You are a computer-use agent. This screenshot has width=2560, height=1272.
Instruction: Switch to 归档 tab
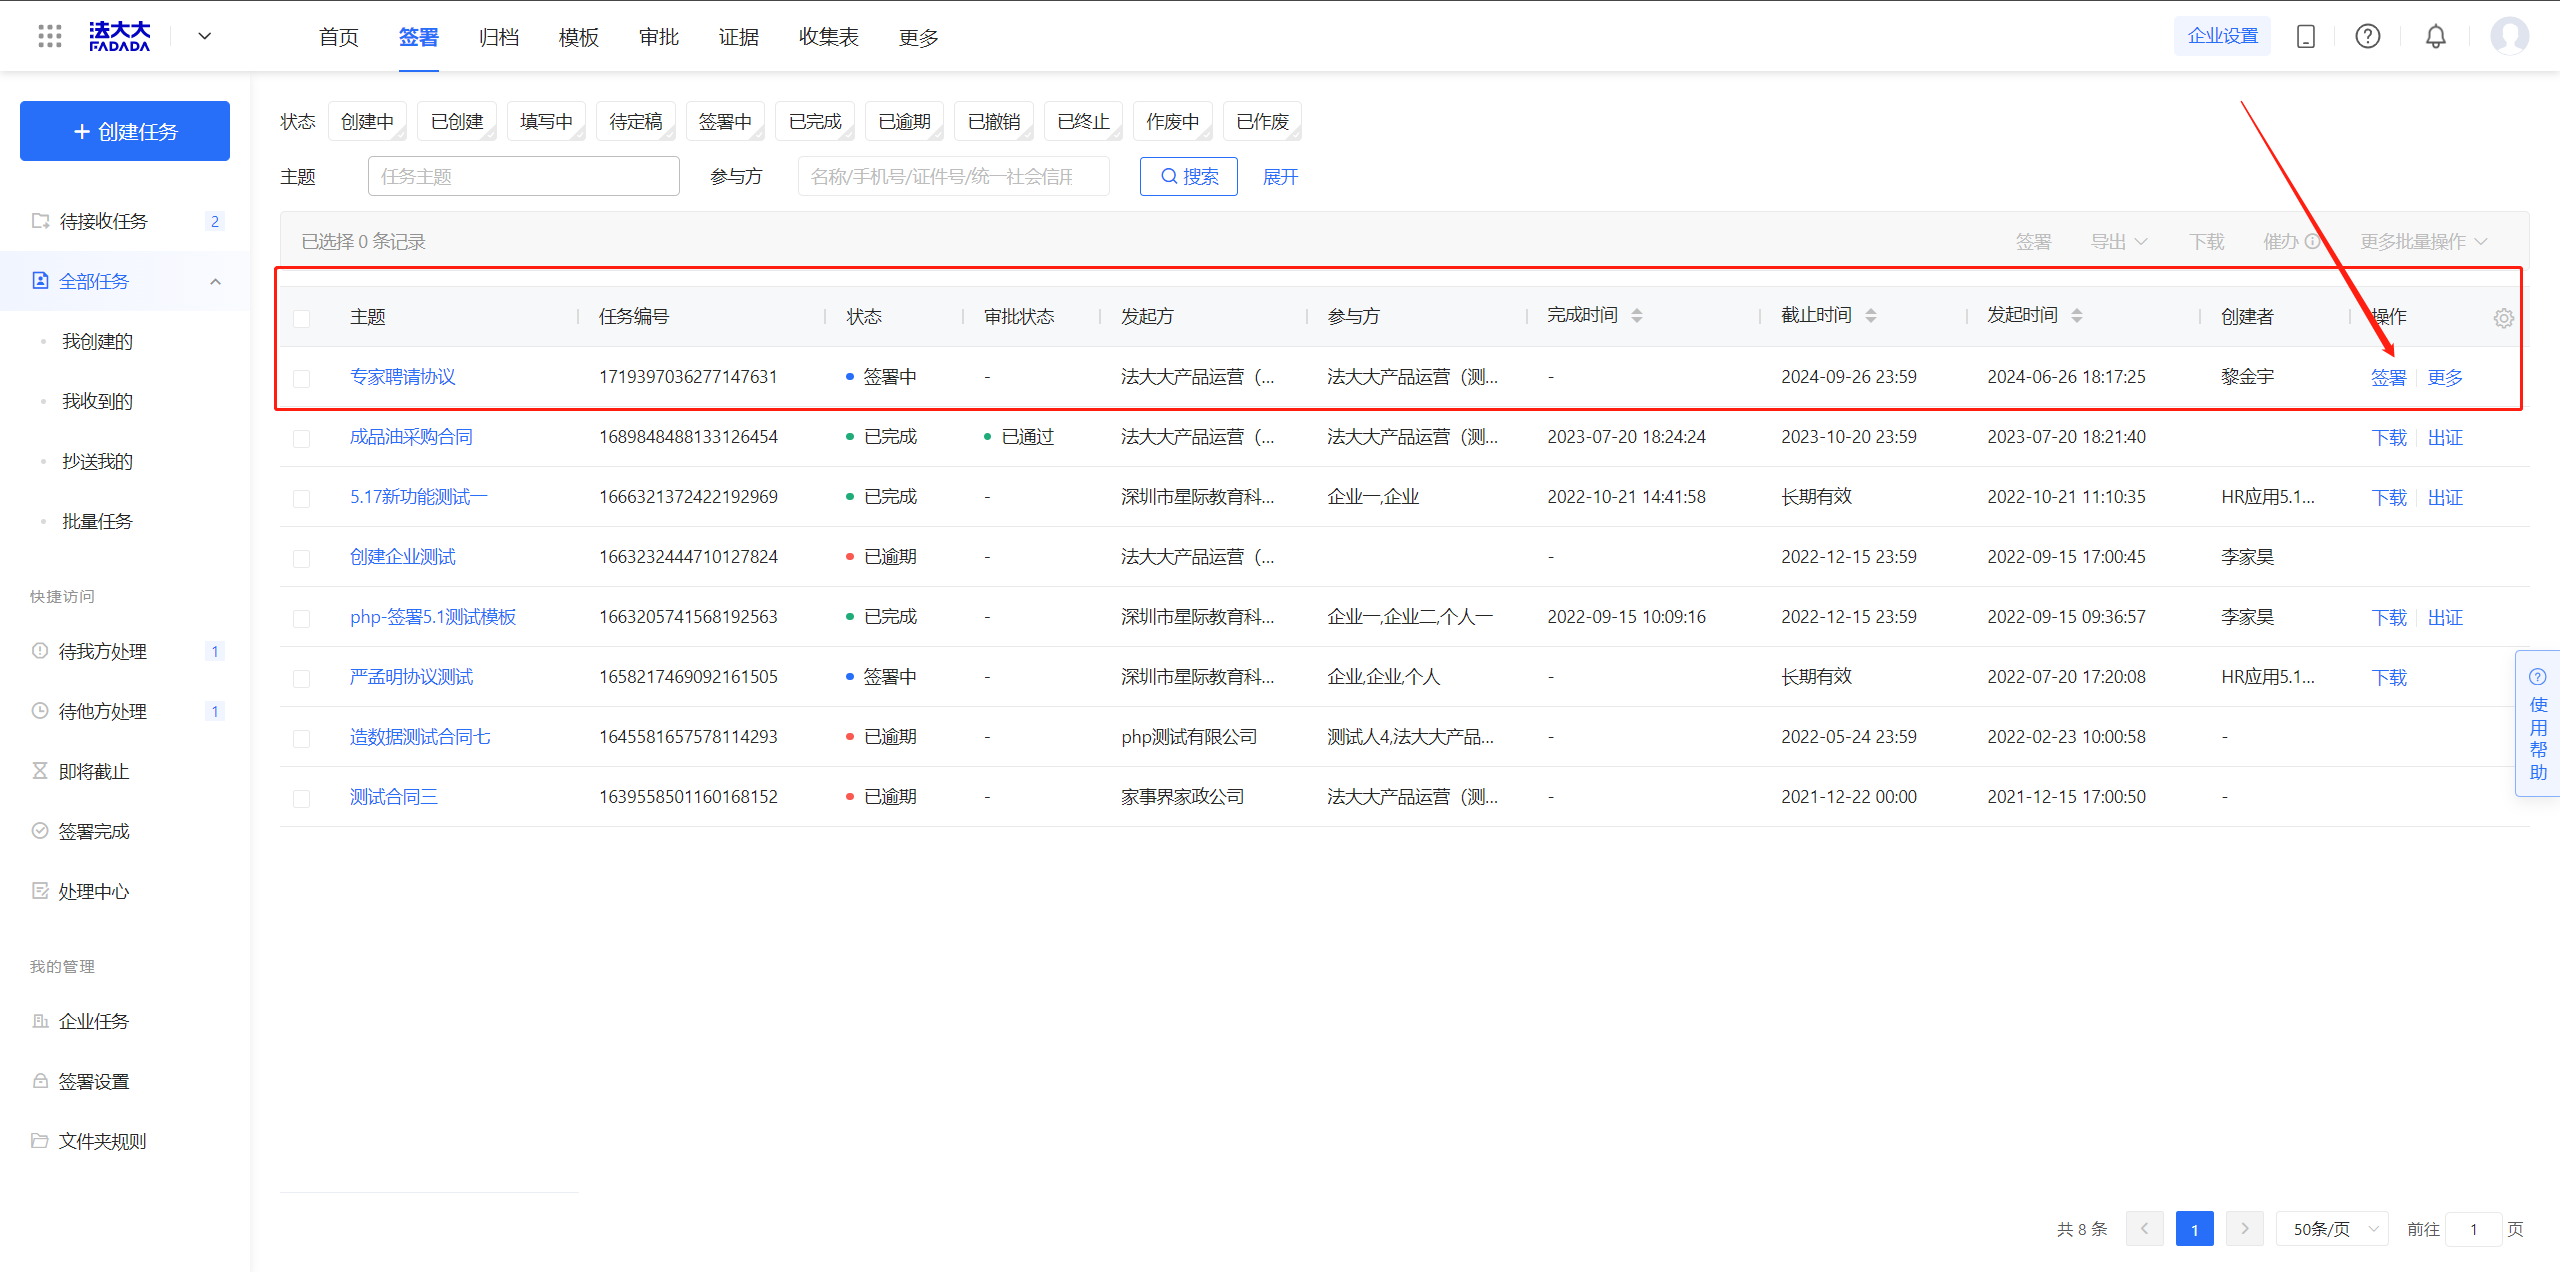(x=498, y=37)
